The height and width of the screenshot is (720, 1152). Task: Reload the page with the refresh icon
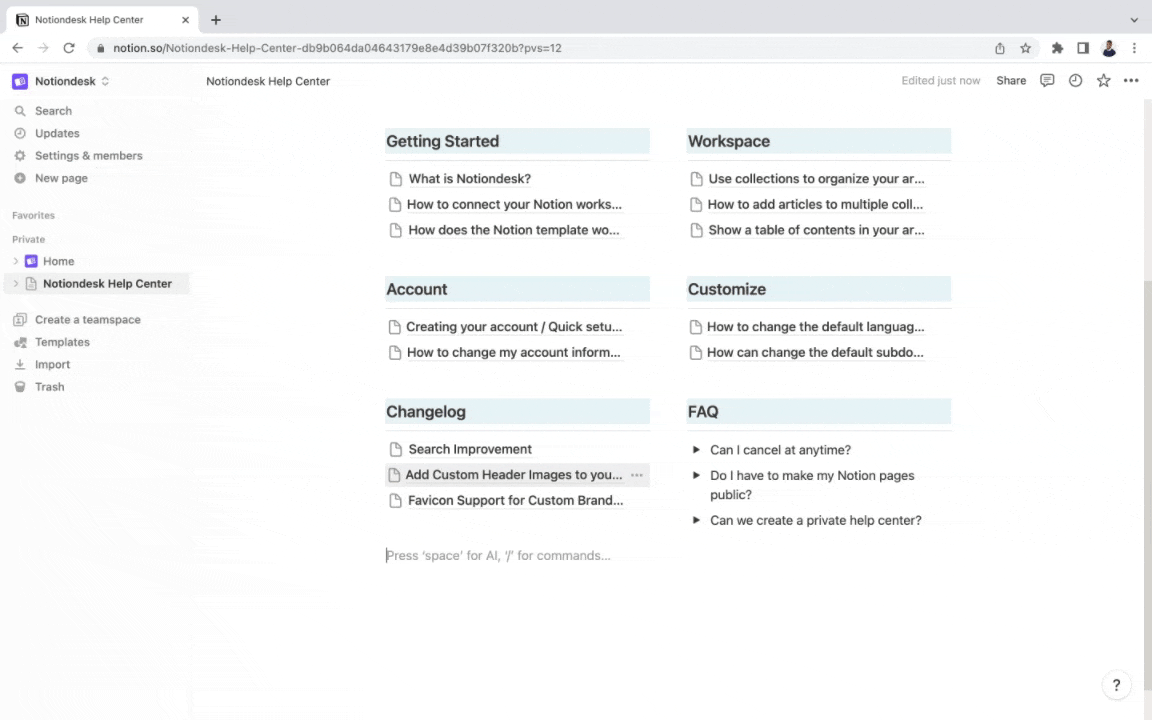coord(69,48)
